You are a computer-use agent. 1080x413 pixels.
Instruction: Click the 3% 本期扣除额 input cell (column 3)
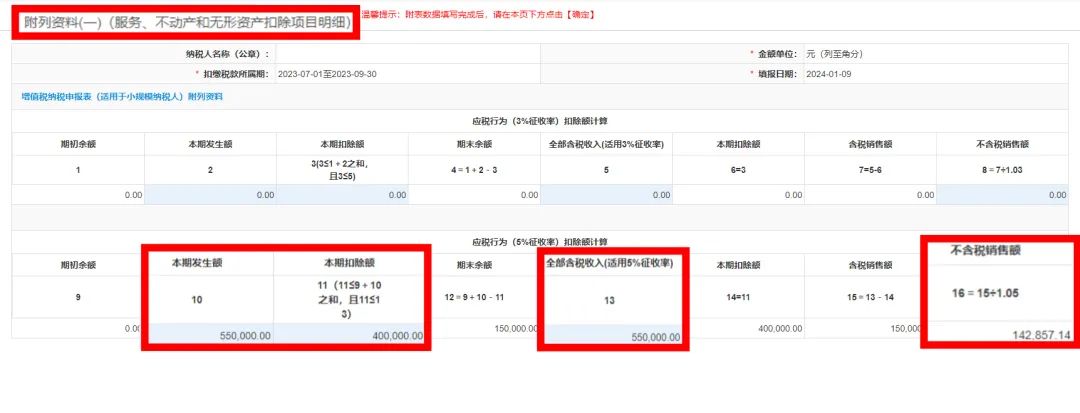pos(343,195)
